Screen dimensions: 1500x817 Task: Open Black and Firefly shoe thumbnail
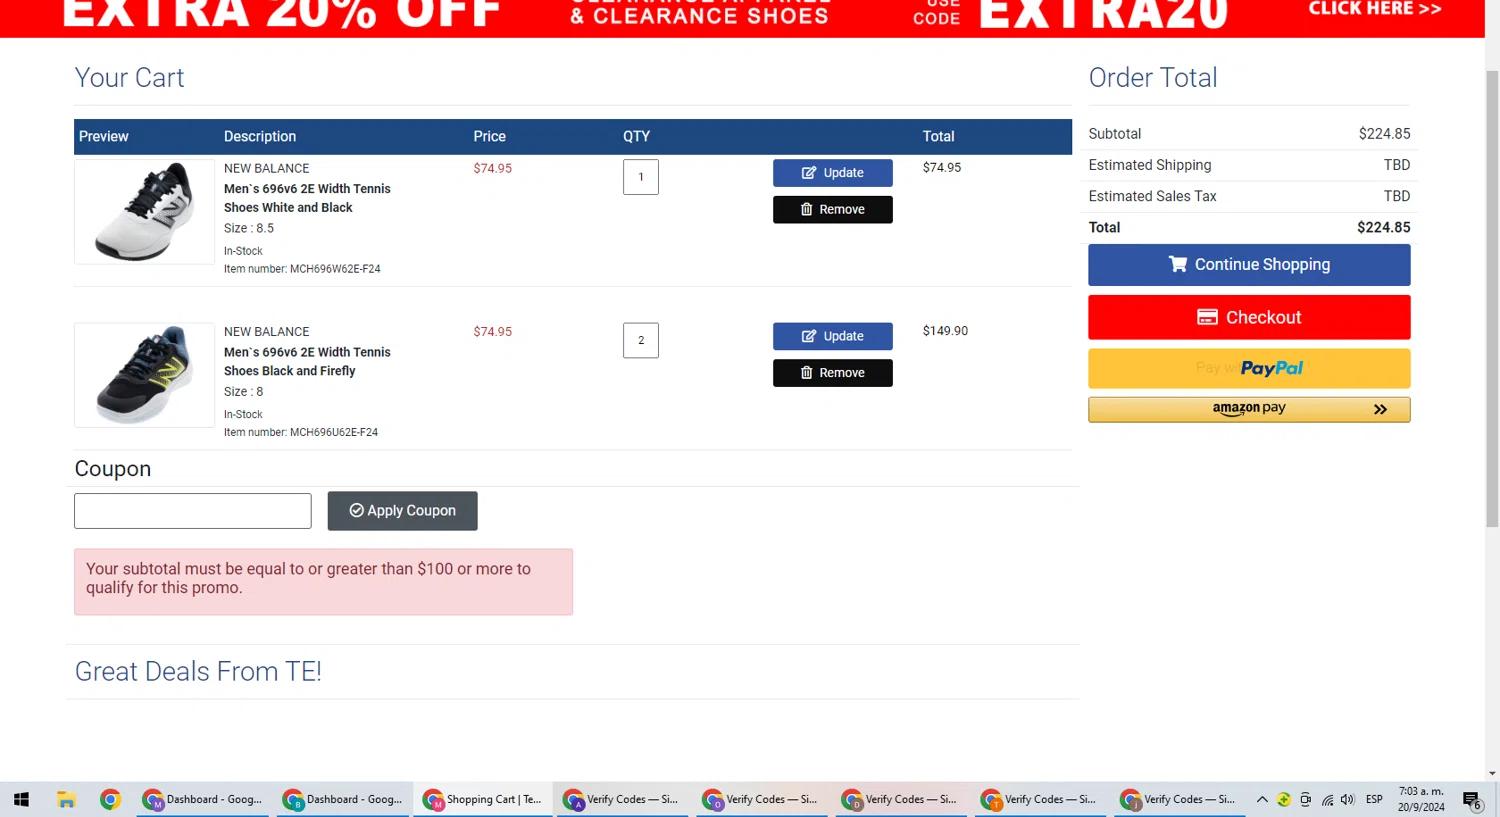pyautogui.click(x=145, y=375)
